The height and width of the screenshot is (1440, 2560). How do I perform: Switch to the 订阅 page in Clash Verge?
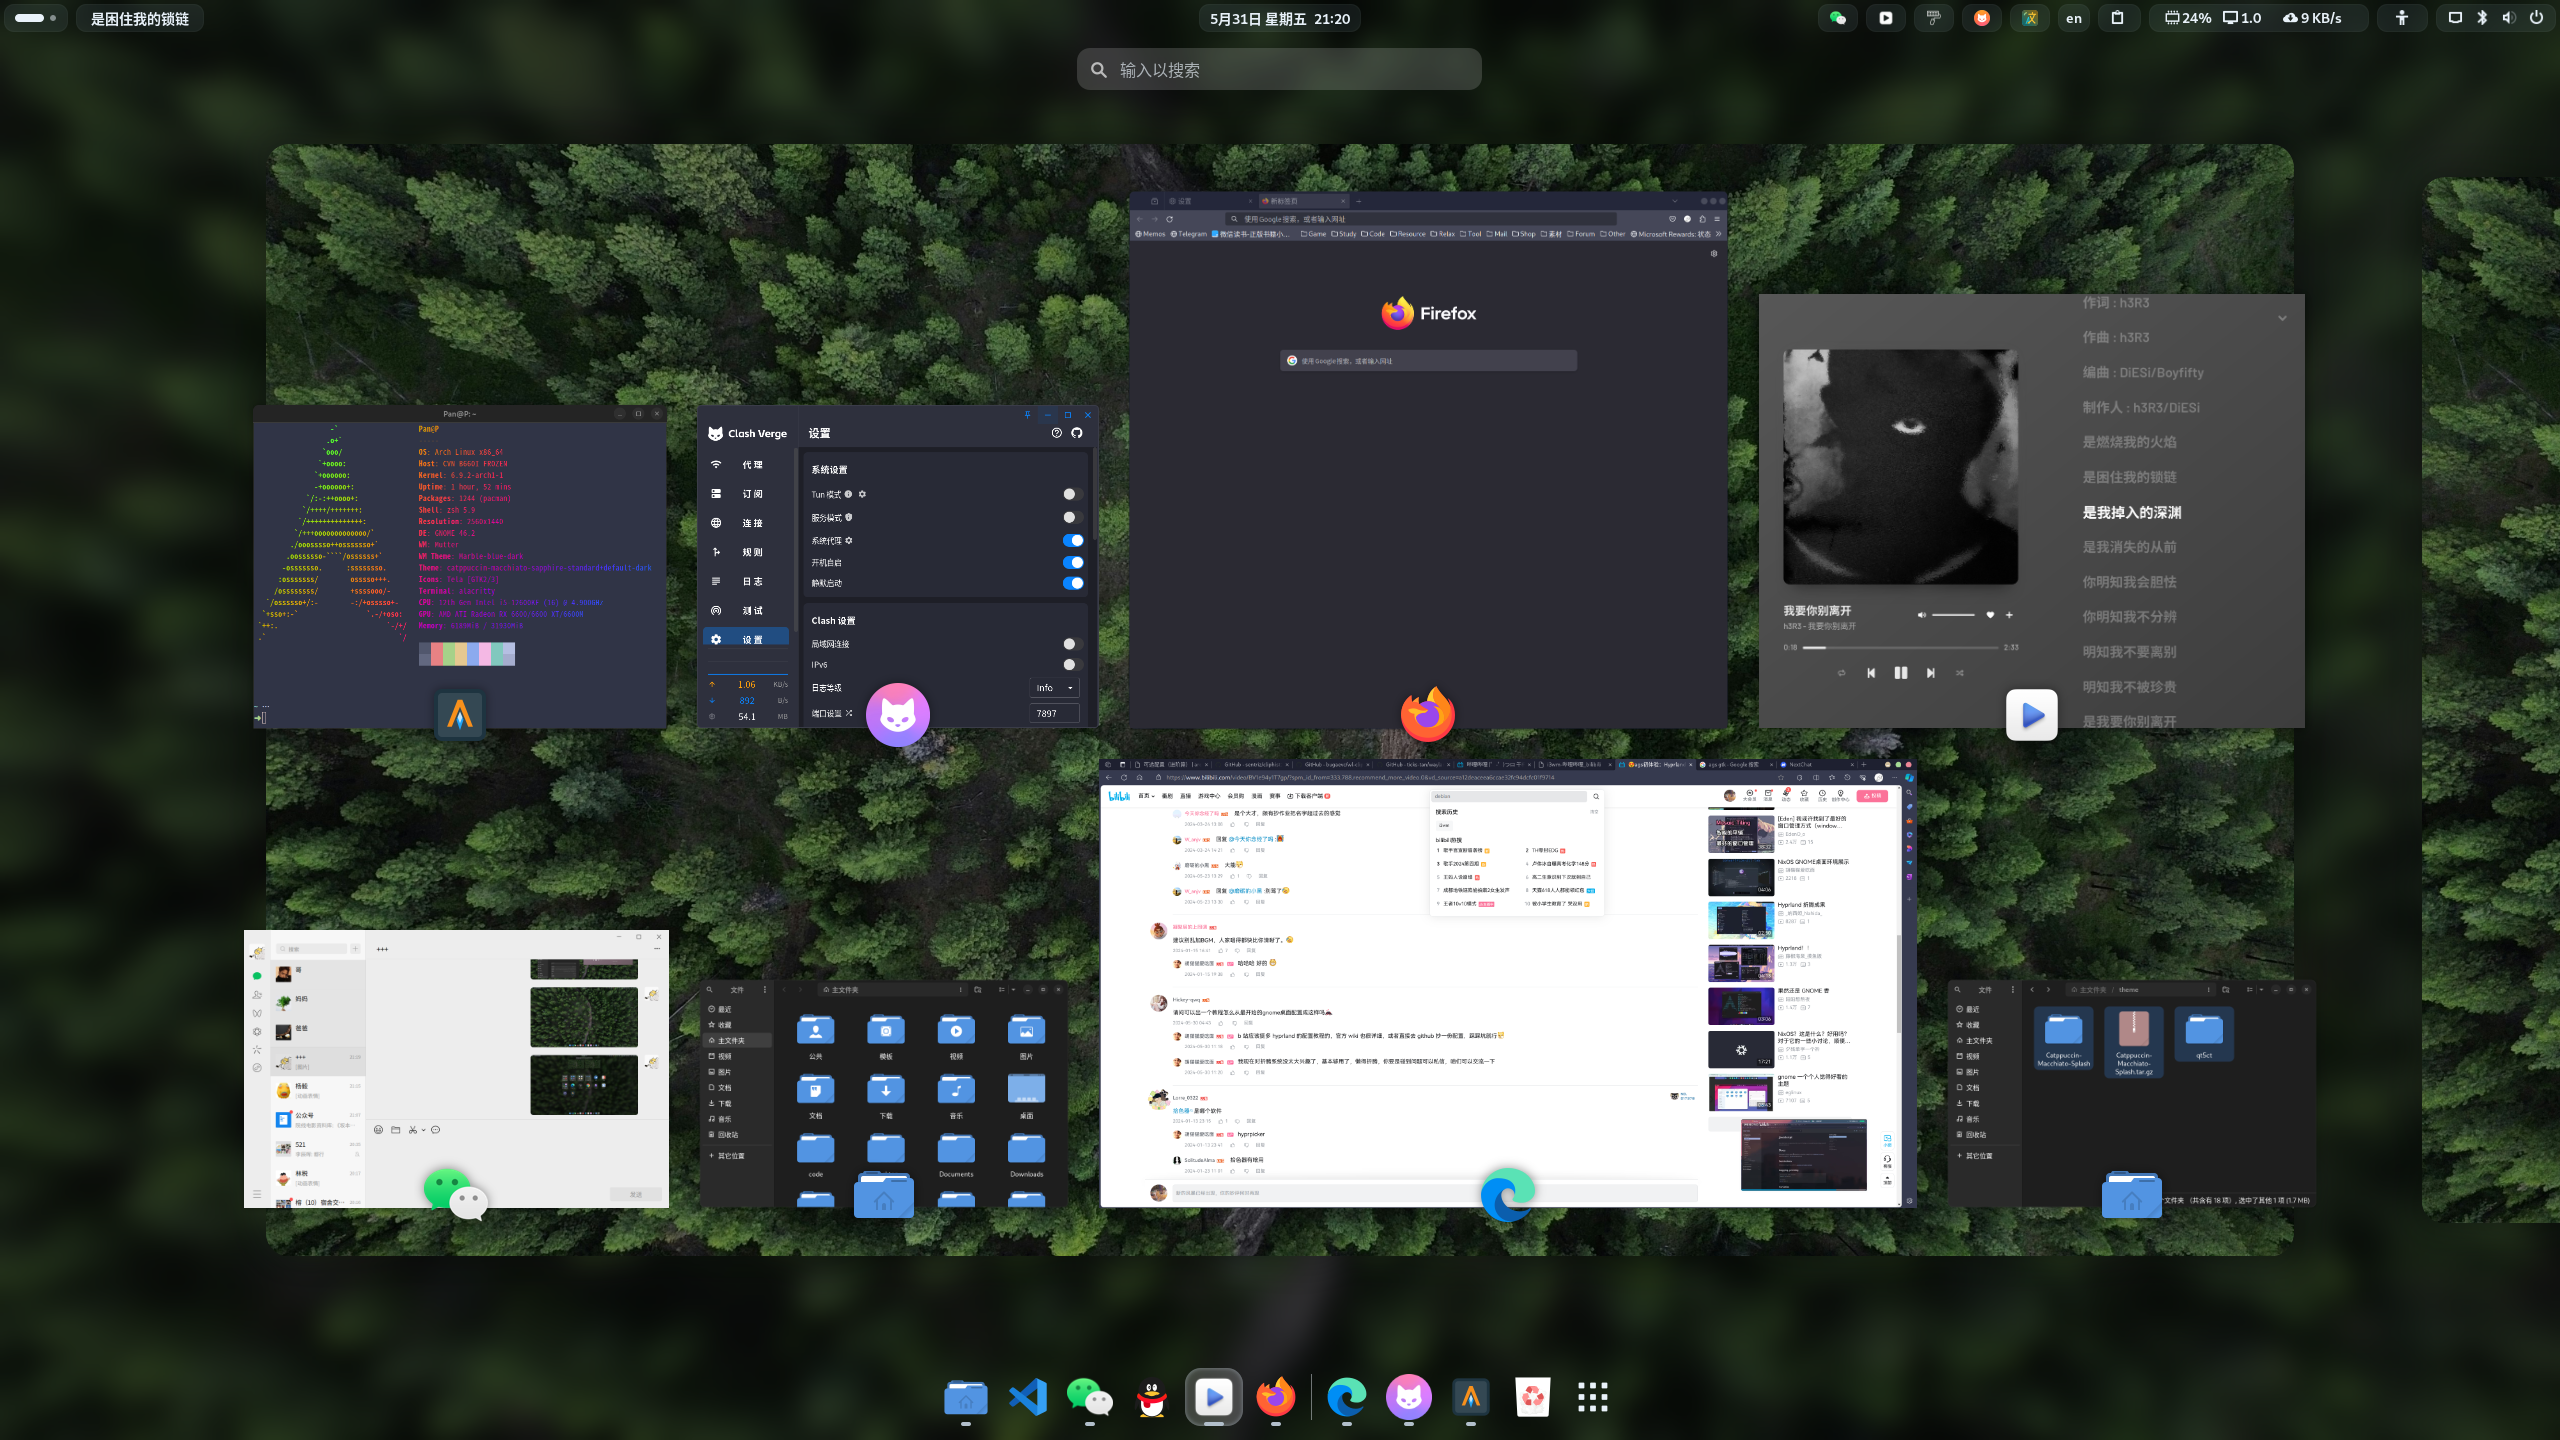coord(745,494)
